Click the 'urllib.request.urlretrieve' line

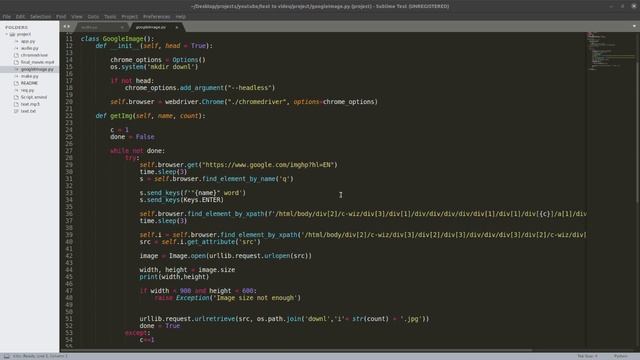(x=284, y=319)
